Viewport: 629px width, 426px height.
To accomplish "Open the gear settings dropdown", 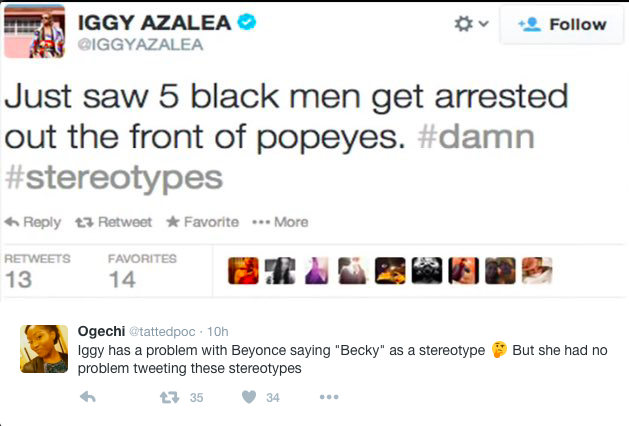I will [x=471, y=24].
